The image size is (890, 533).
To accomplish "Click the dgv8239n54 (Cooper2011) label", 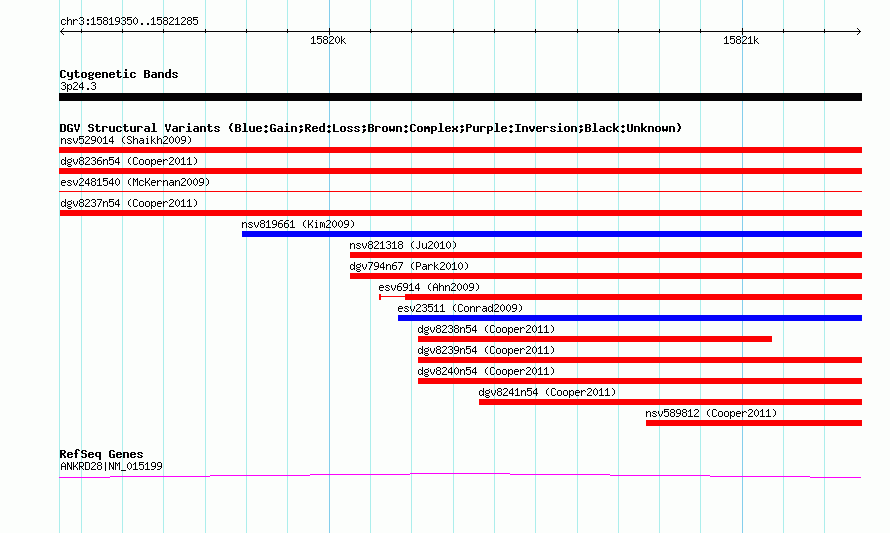I will pos(486,350).
